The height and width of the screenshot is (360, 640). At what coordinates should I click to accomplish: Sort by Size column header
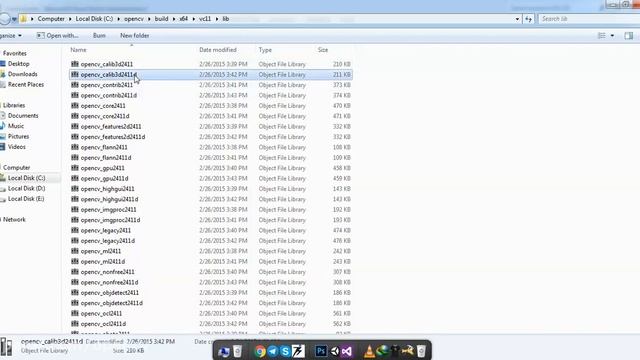point(323,50)
